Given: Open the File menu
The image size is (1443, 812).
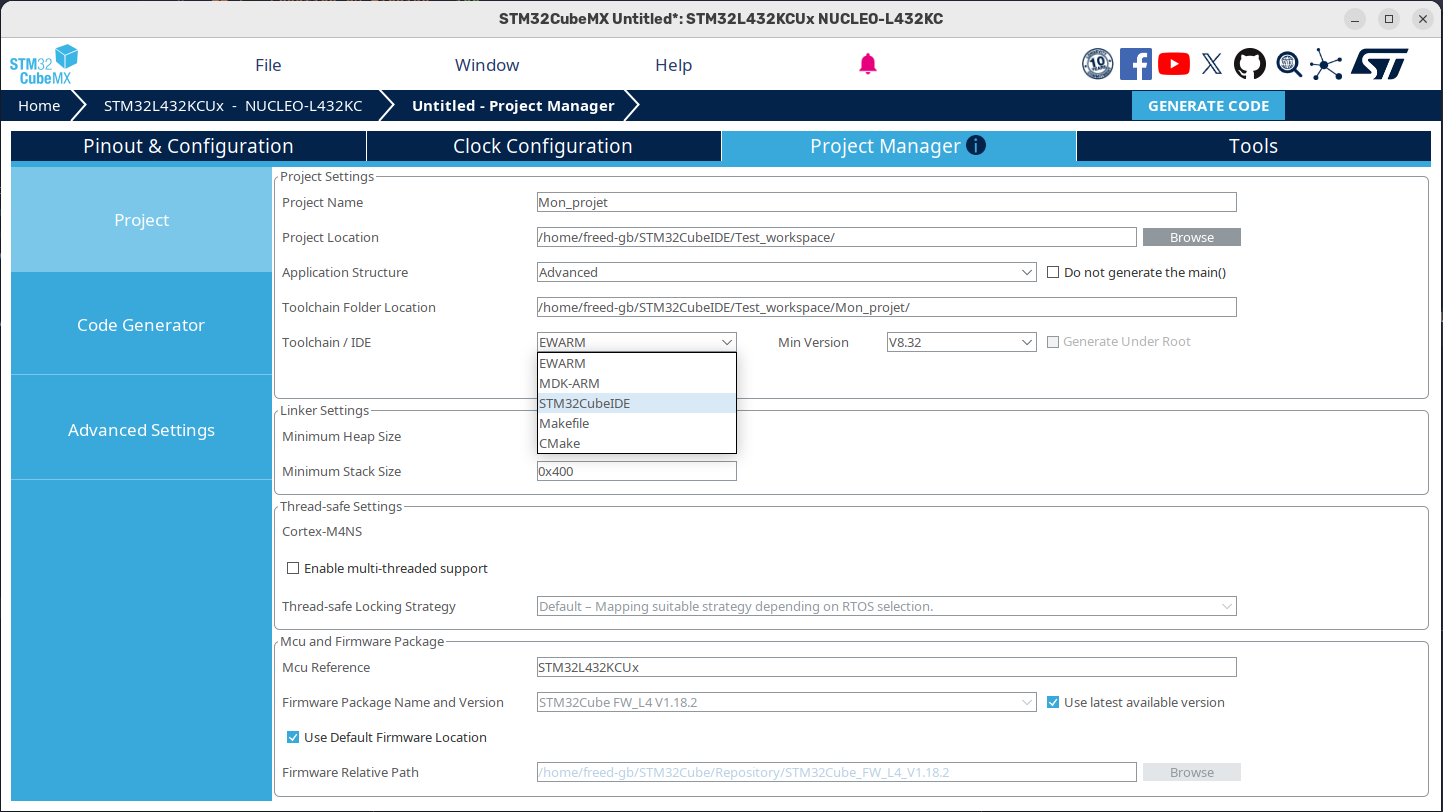Looking at the screenshot, I should click(268, 65).
